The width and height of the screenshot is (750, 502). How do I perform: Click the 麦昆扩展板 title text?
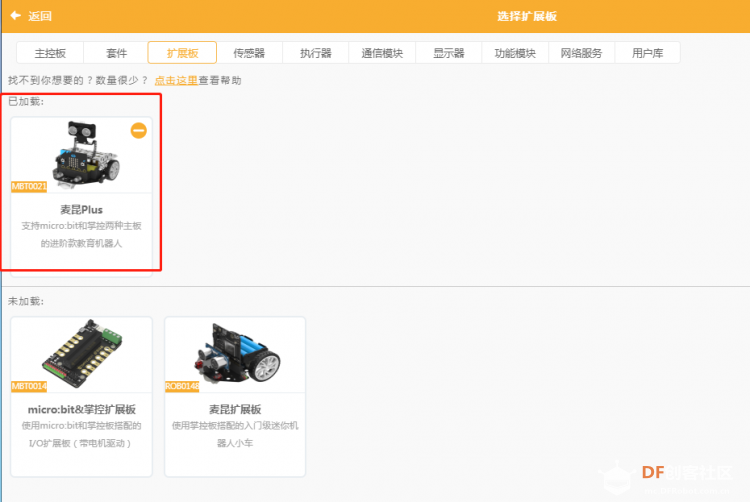pos(235,409)
